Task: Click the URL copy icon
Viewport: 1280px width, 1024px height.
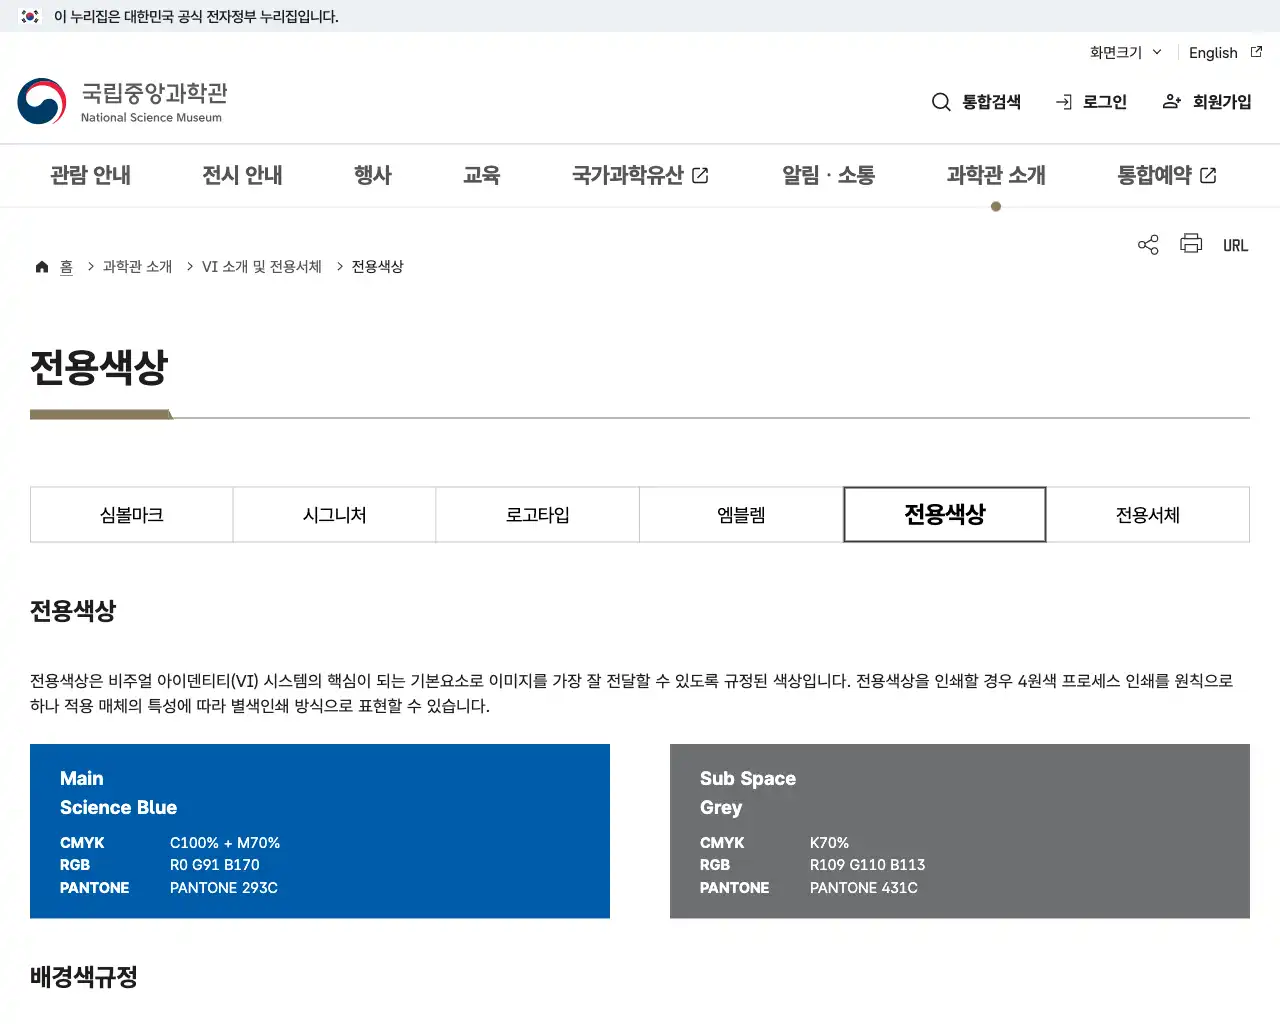Action: pyautogui.click(x=1235, y=244)
